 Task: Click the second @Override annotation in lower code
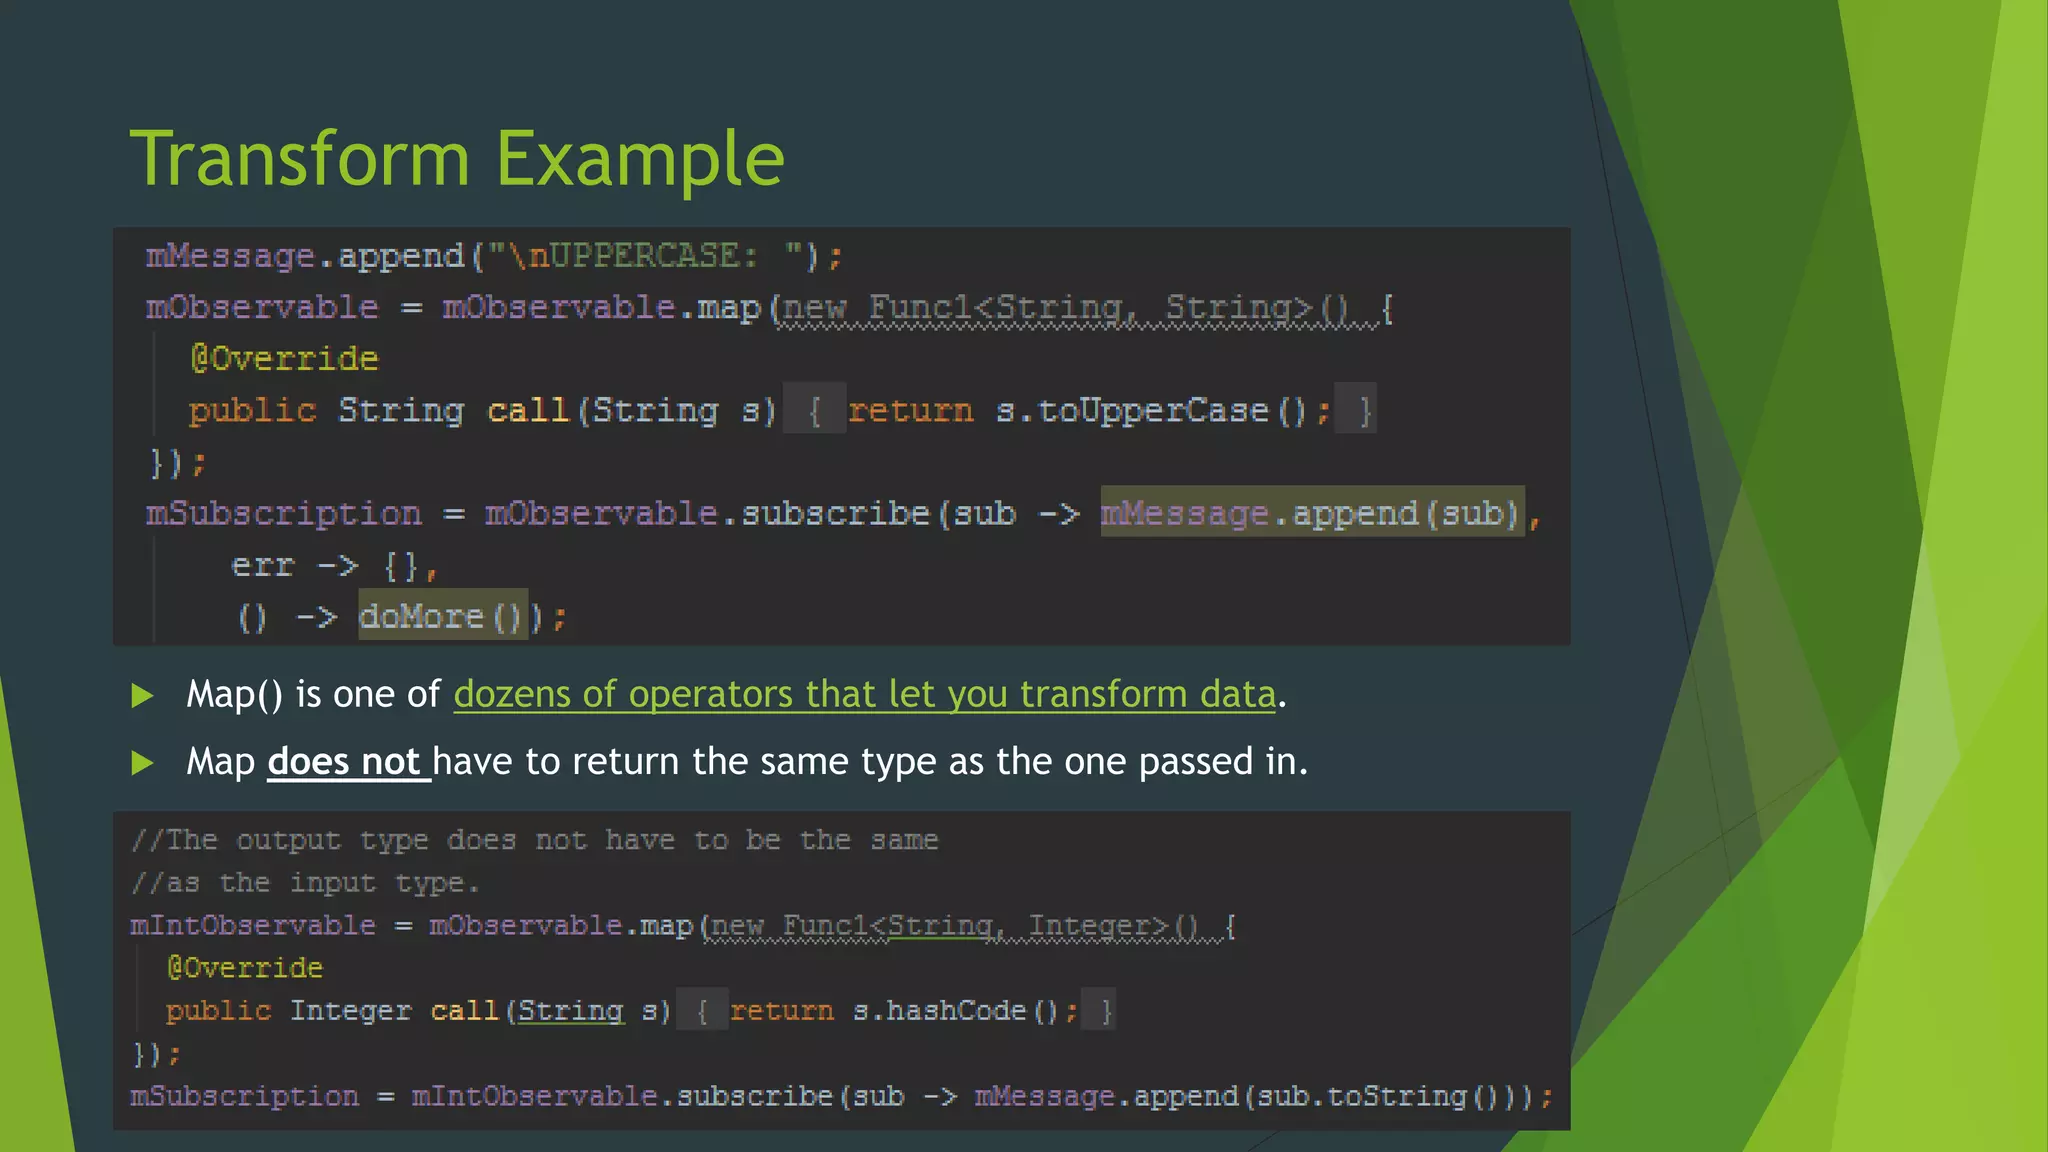[245, 968]
